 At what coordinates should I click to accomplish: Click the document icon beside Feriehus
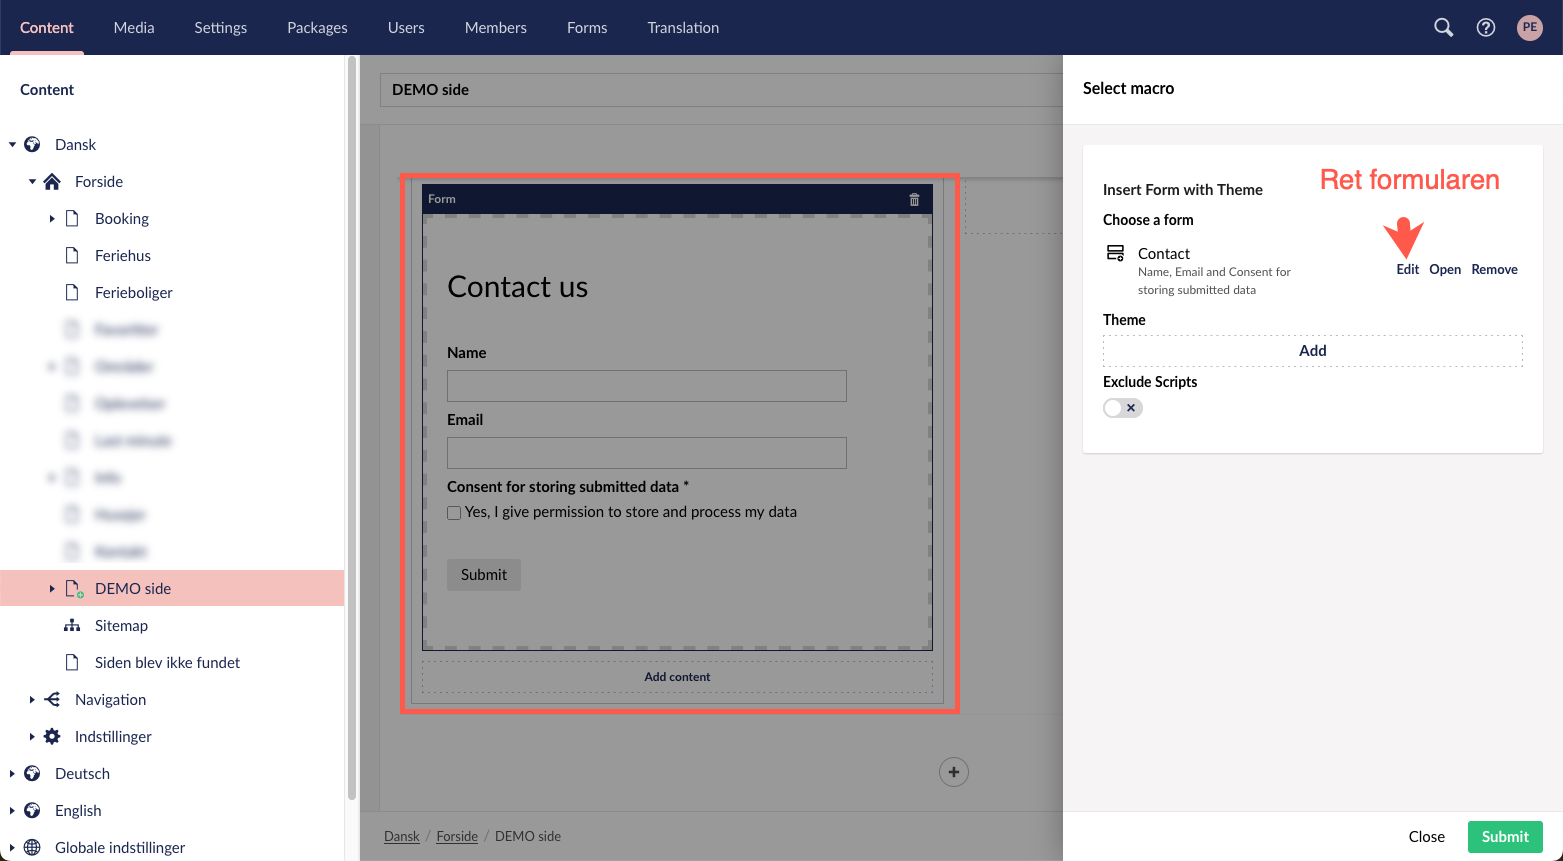pyautogui.click(x=72, y=255)
